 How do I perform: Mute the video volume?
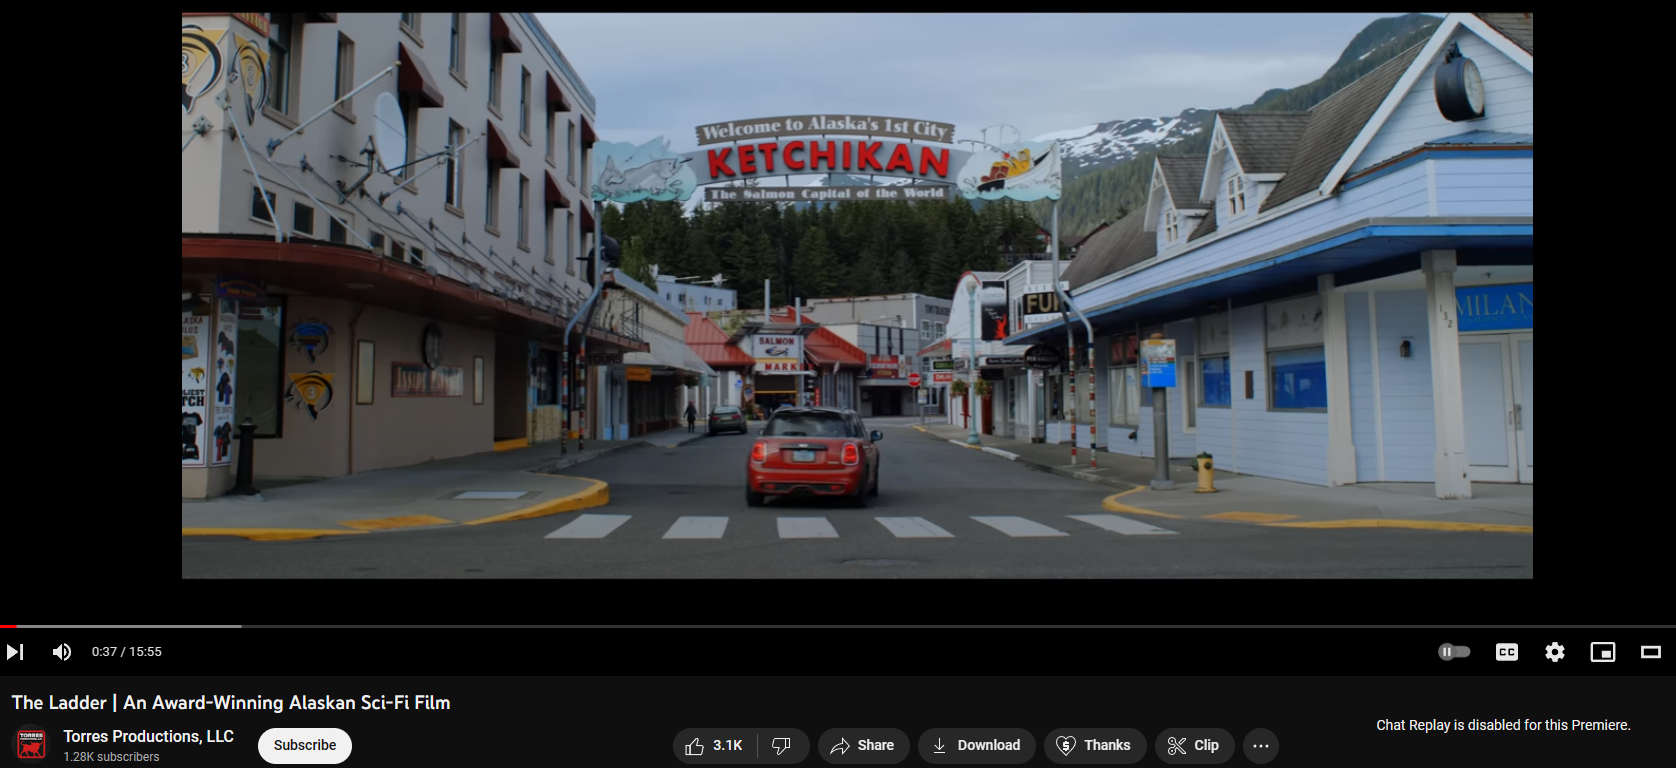coord(62,652)
